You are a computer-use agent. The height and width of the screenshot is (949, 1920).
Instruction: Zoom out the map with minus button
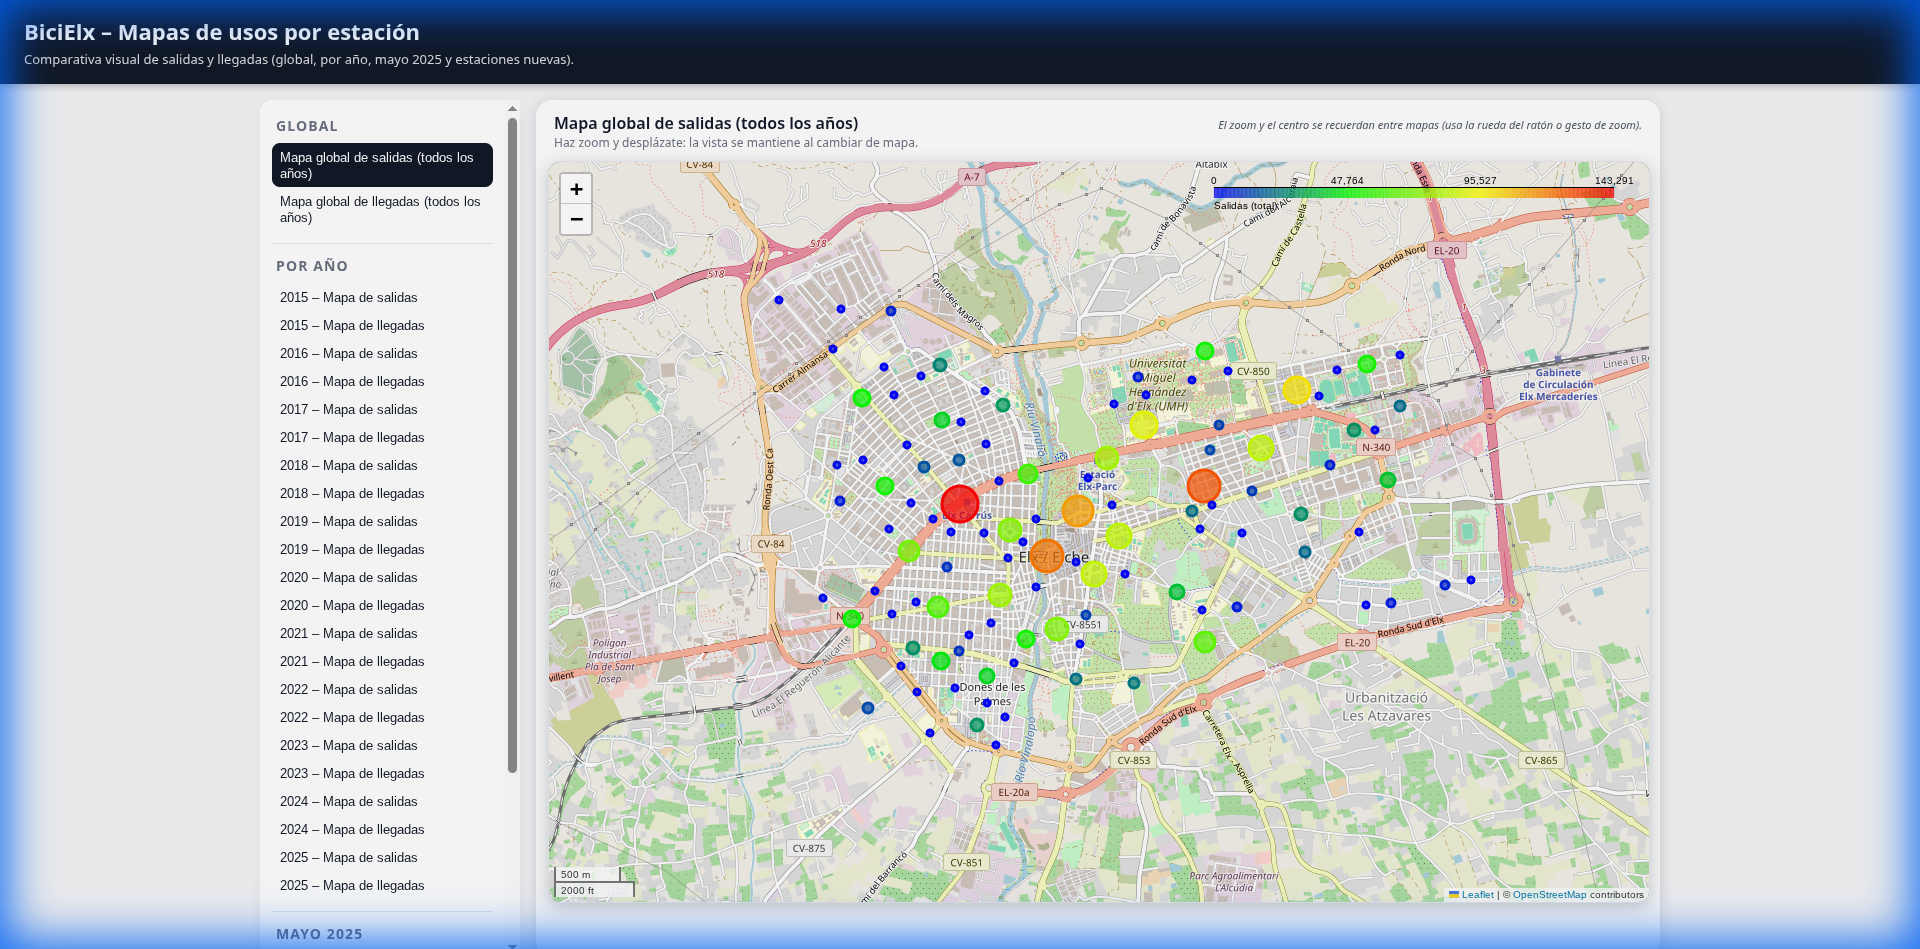576,219
